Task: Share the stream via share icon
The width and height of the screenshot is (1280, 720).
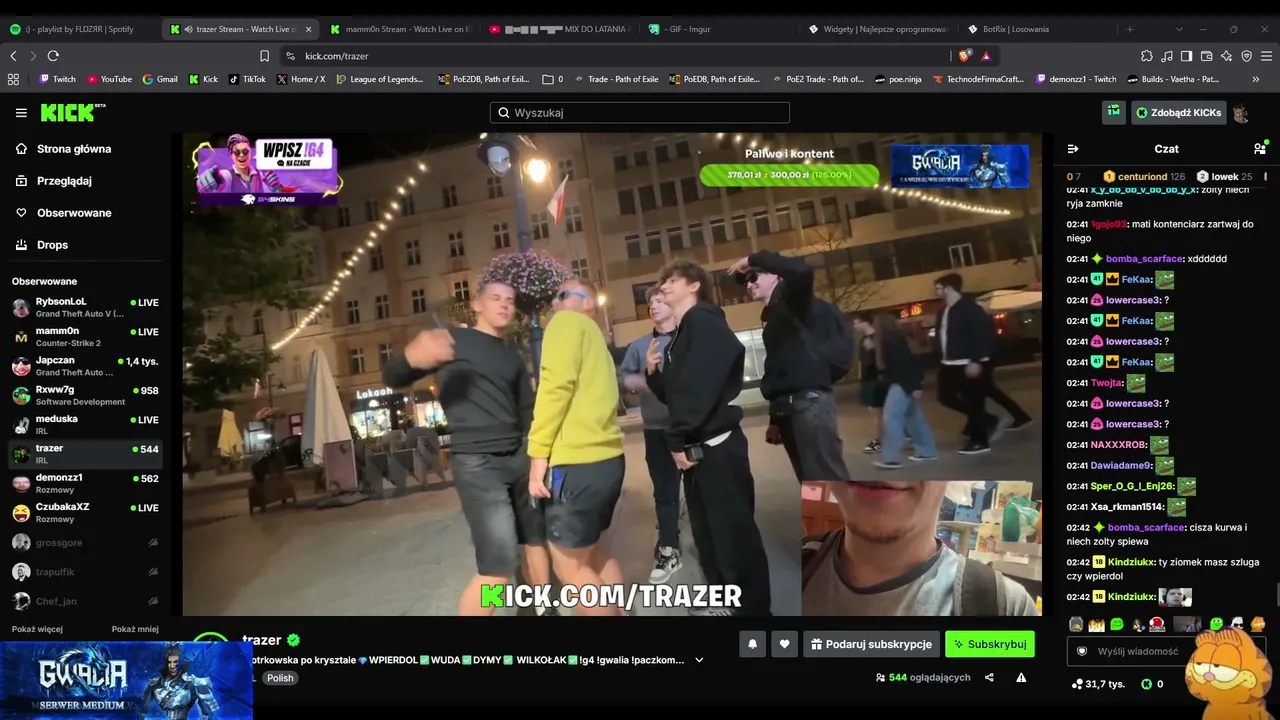Action: pyautogui.click(x=989, y=678)
